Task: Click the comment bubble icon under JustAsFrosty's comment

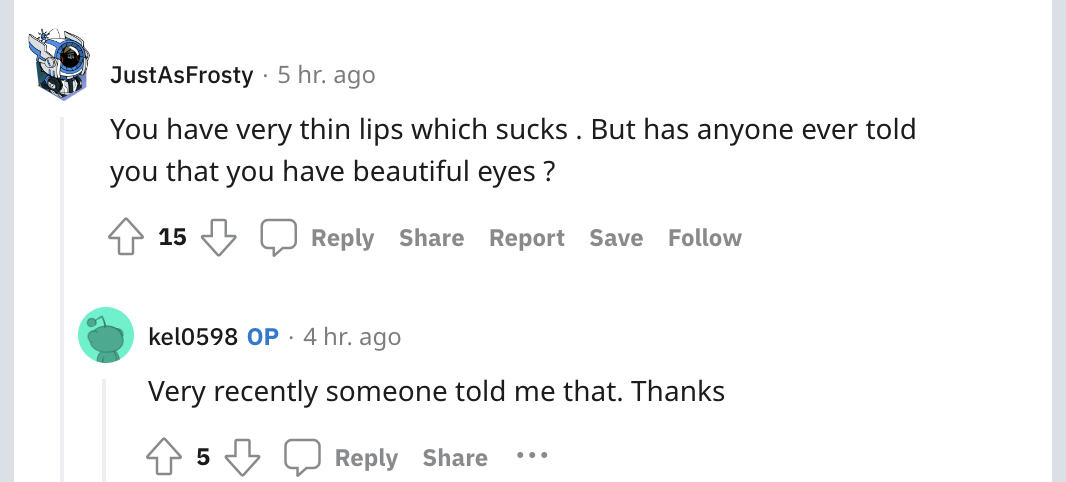Action: (279, 237)
